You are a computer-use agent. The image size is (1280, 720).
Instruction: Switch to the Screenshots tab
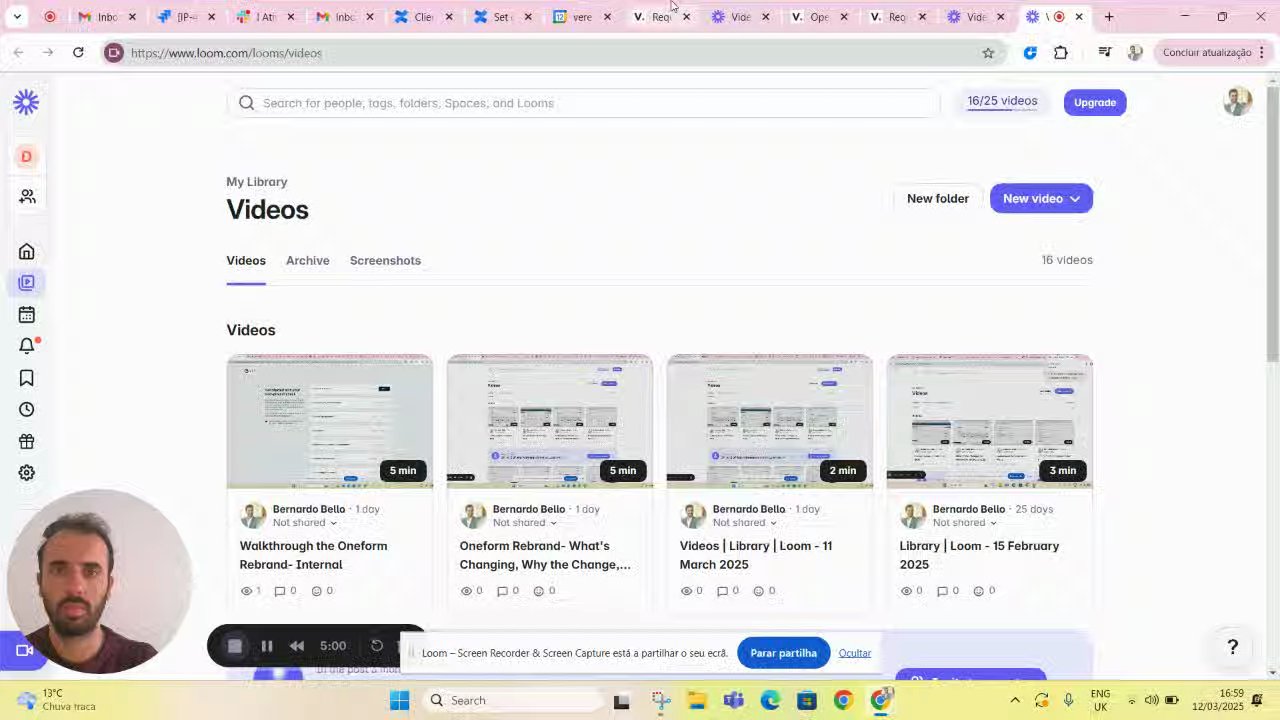pos(385,260)
